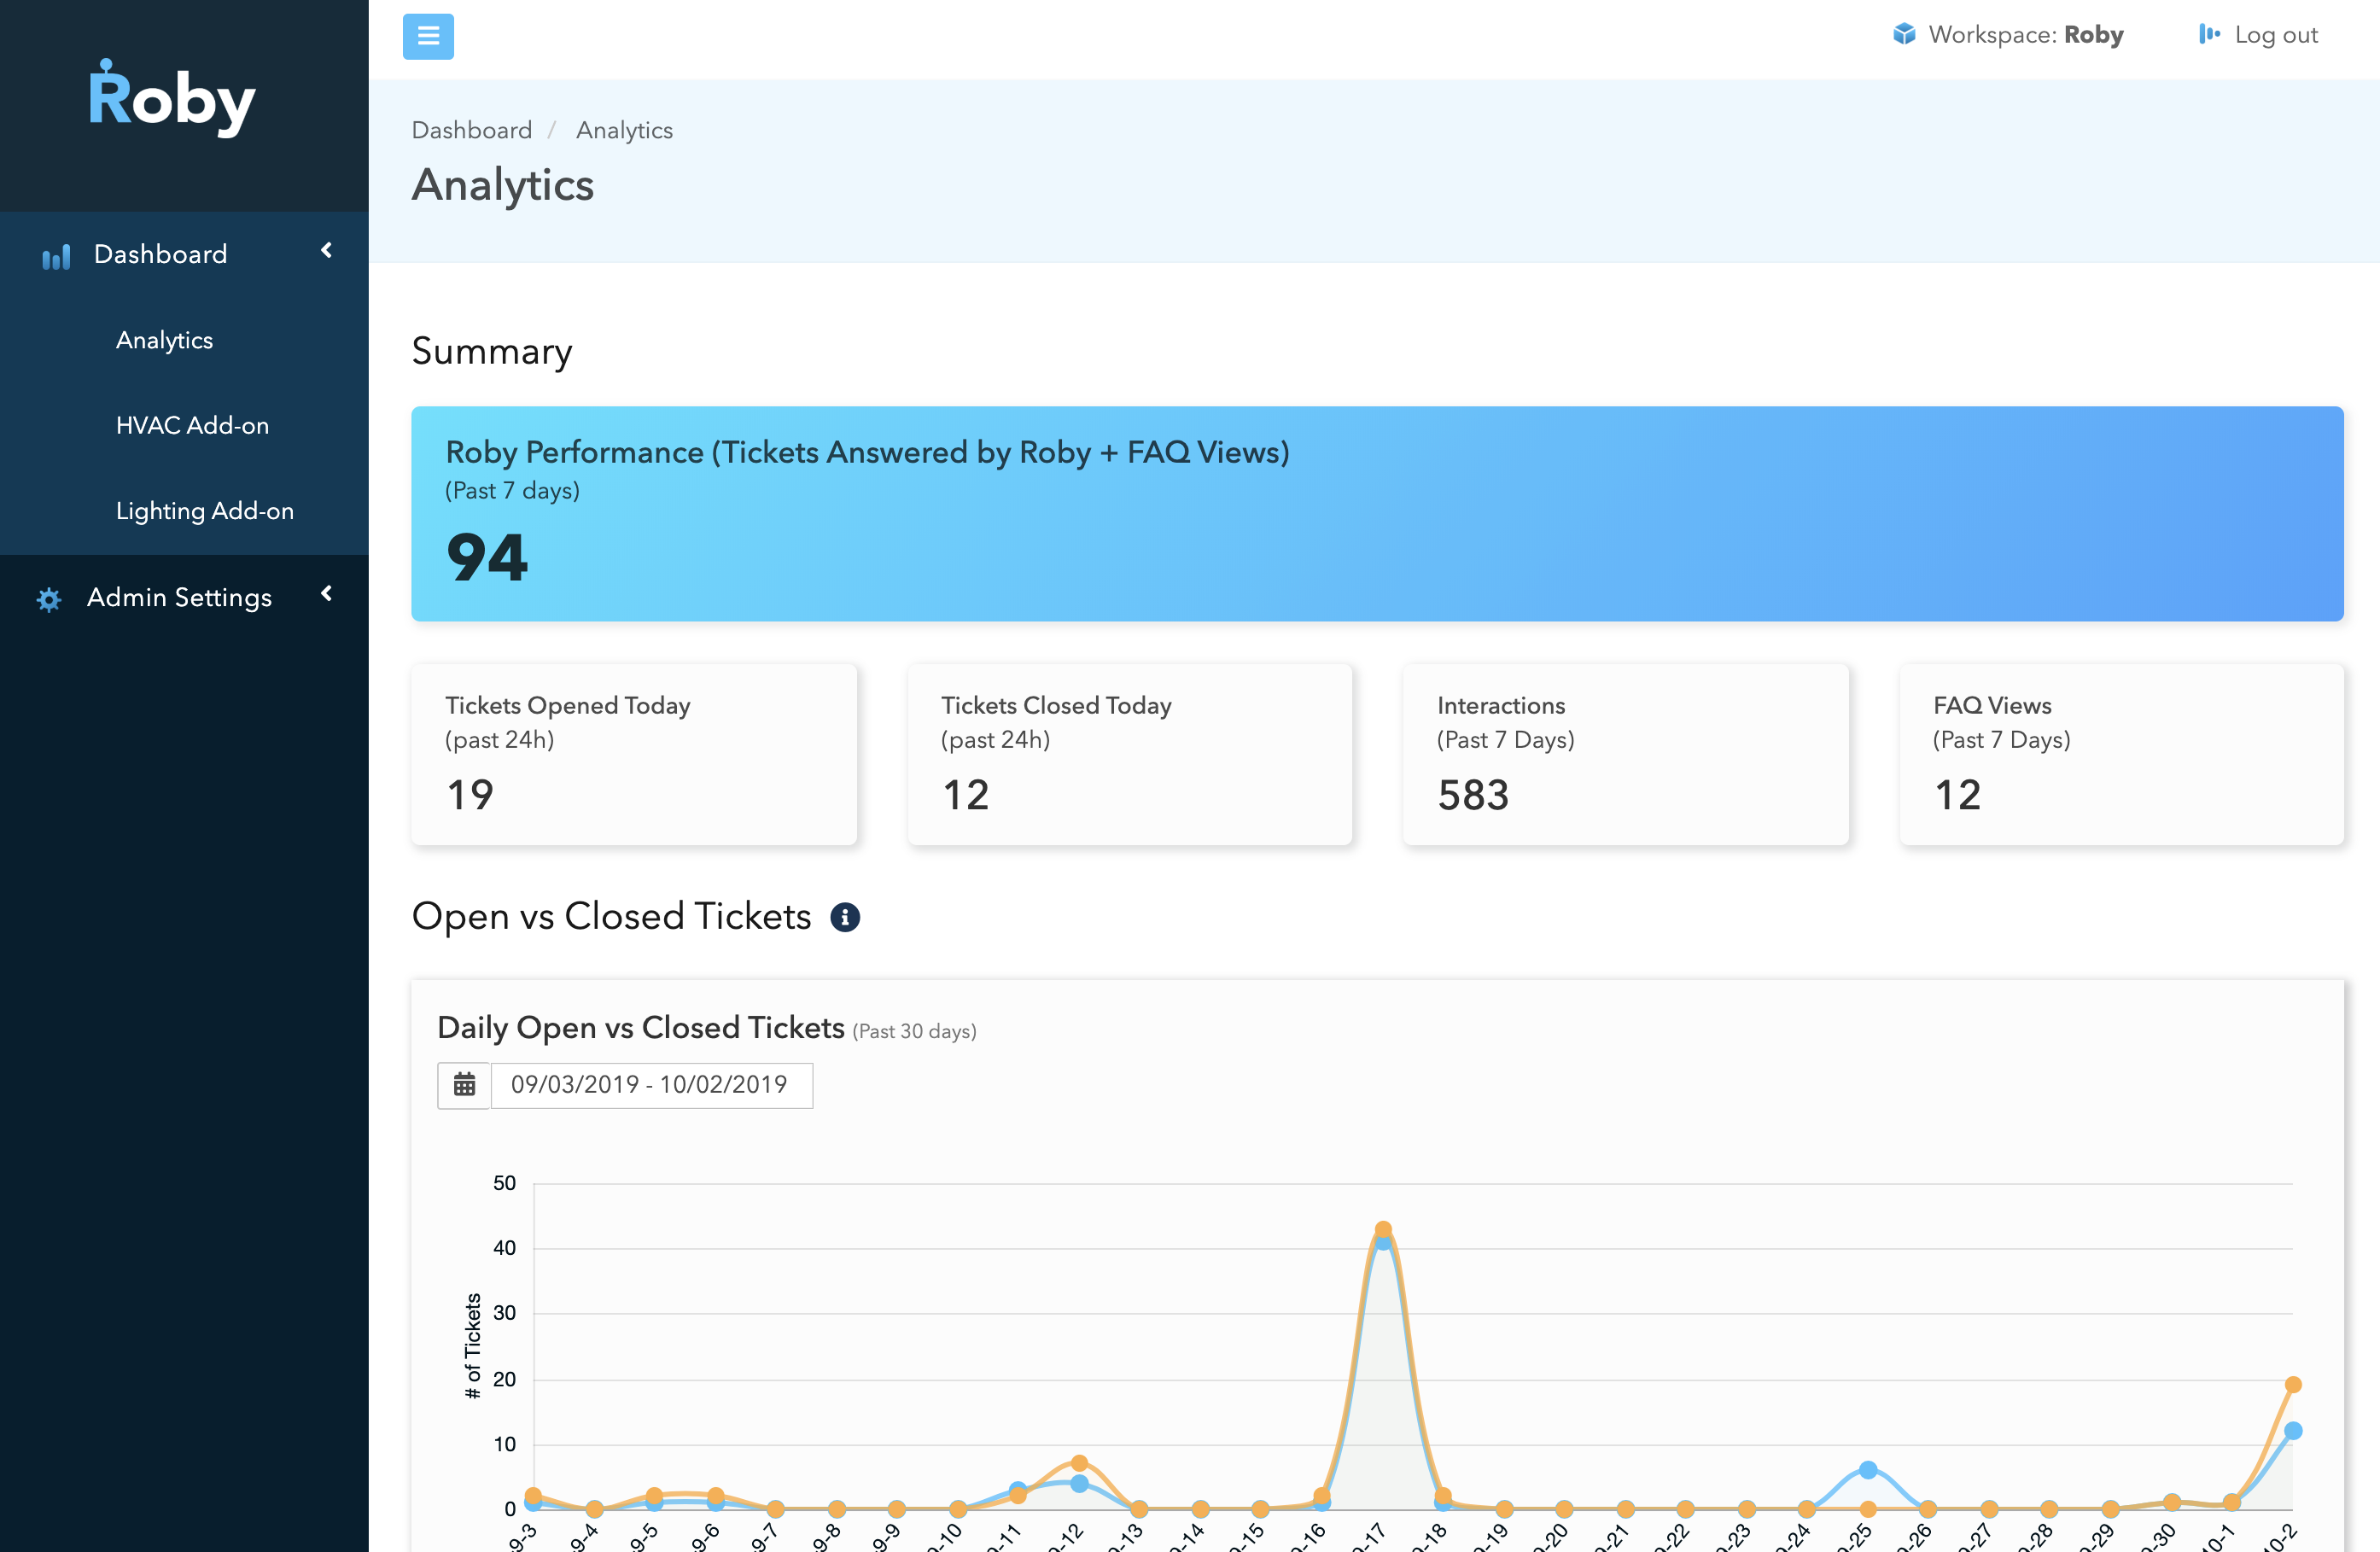Click Dashboard breadcrumb link
Screen dimensions: 2380x1552
click(x=472, y=130)
